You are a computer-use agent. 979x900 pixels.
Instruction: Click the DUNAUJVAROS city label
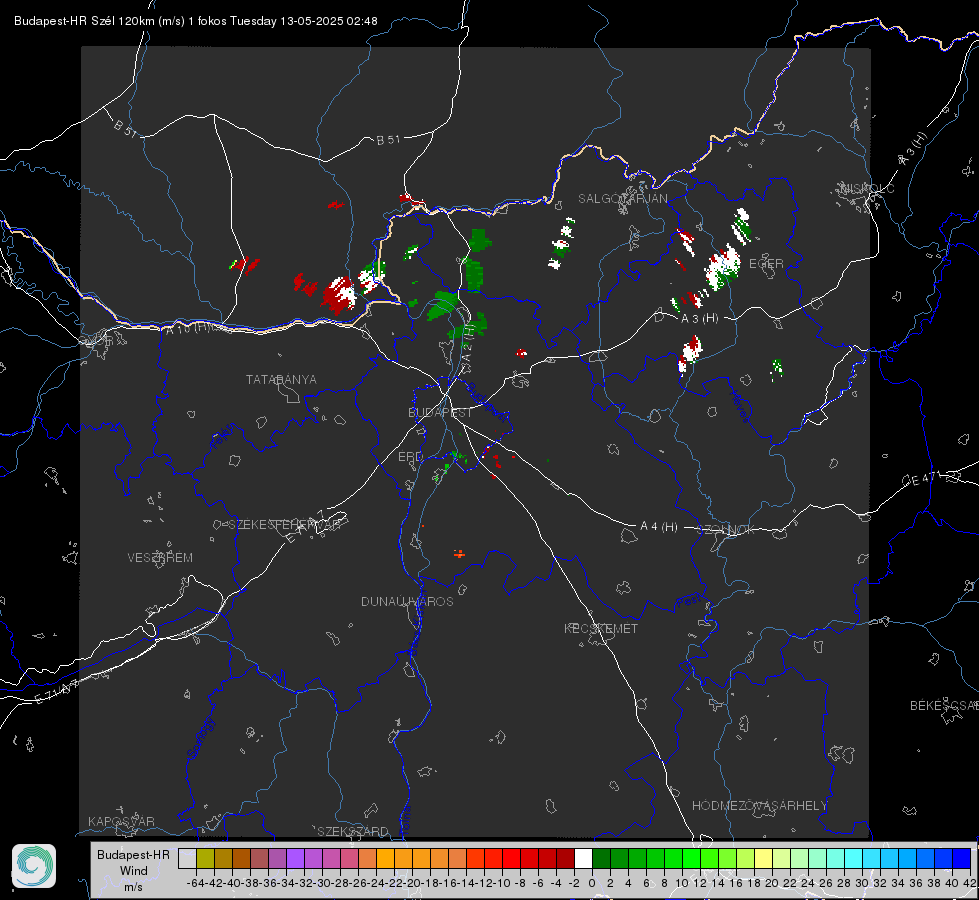click(x=407, y=601)
